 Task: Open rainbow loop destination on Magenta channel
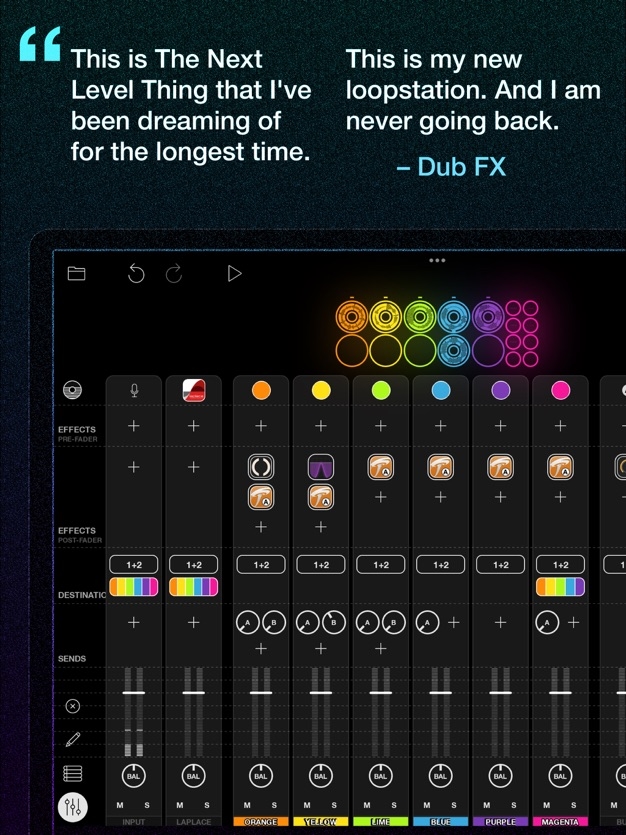(x=561, y=587)
